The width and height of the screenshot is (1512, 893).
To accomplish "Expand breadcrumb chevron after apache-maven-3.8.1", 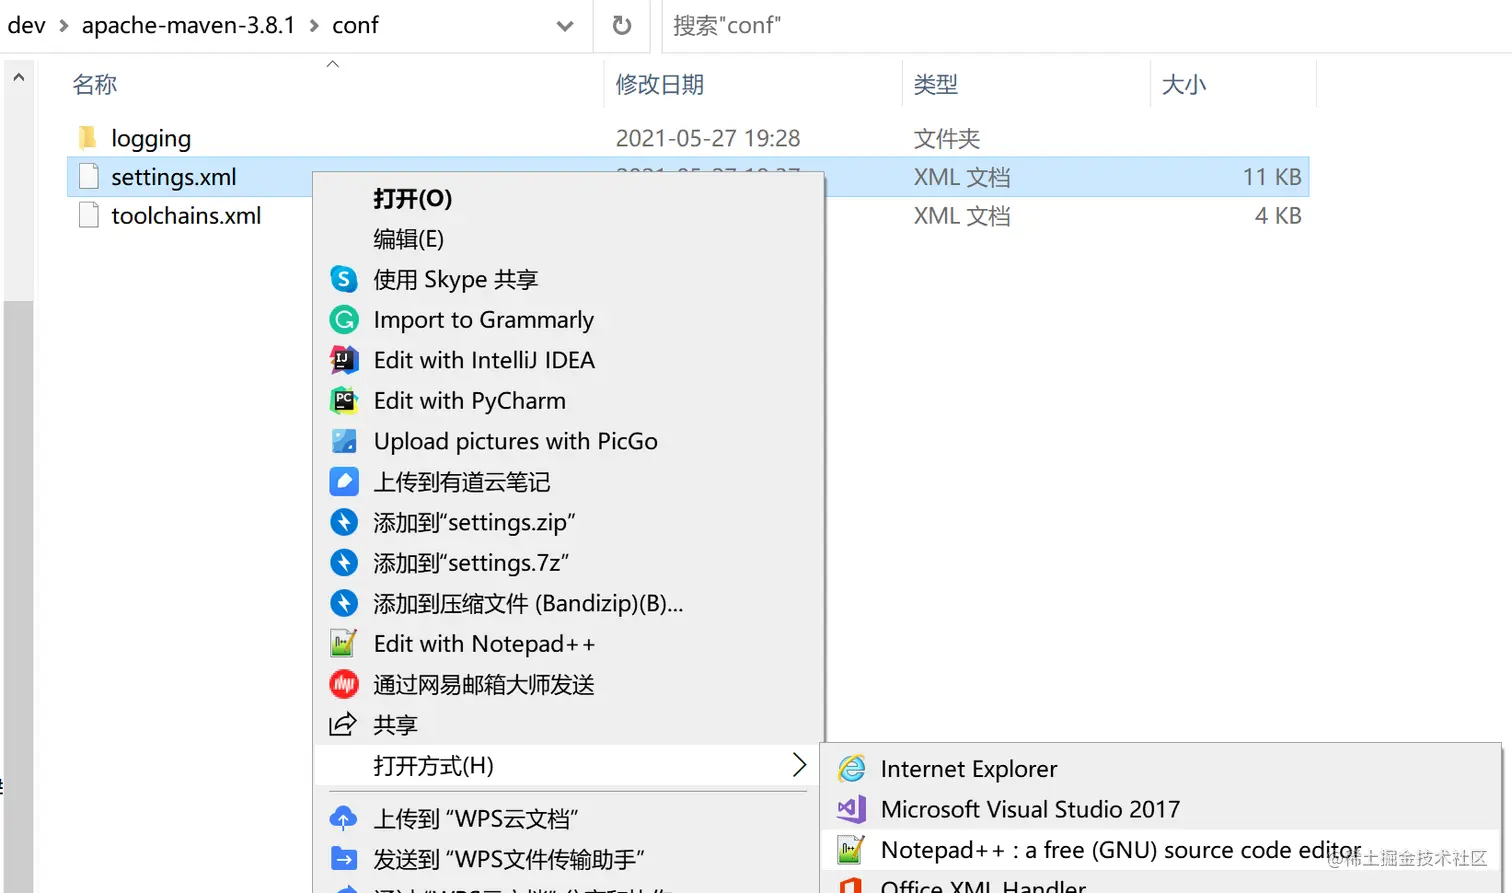I will (x=314, y=26).
